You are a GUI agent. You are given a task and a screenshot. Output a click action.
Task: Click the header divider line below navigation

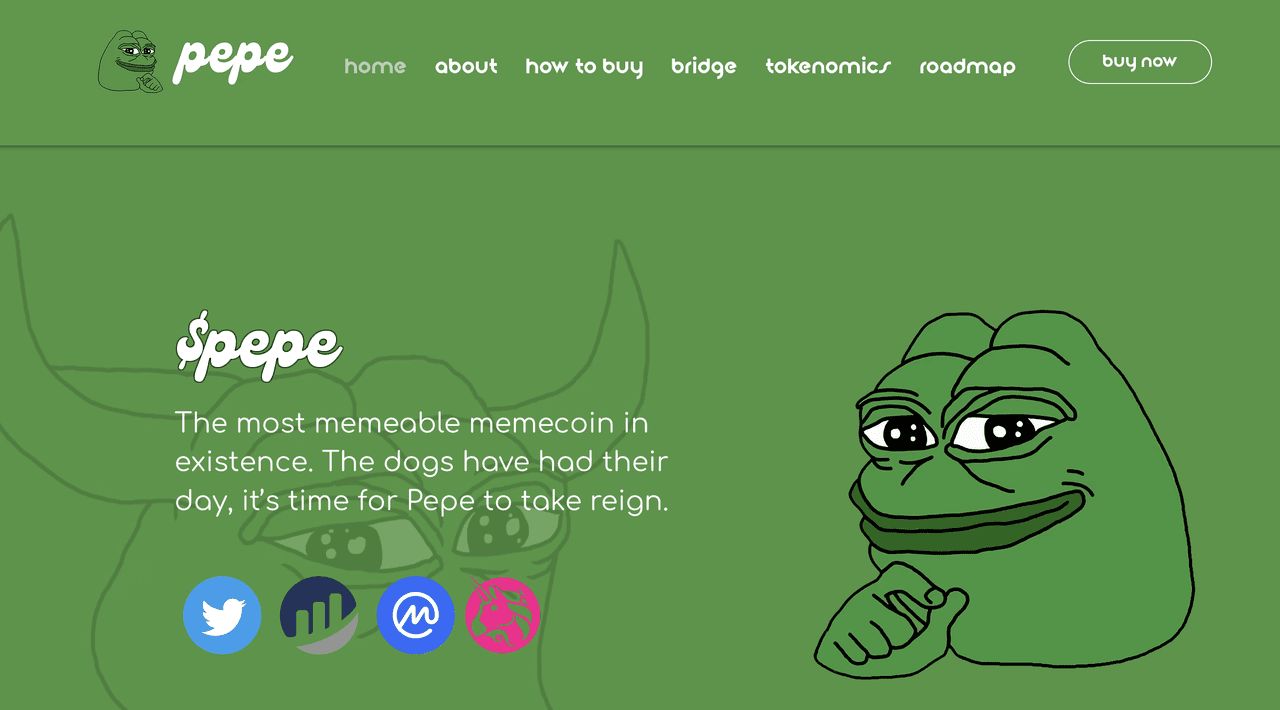point(640,146)
